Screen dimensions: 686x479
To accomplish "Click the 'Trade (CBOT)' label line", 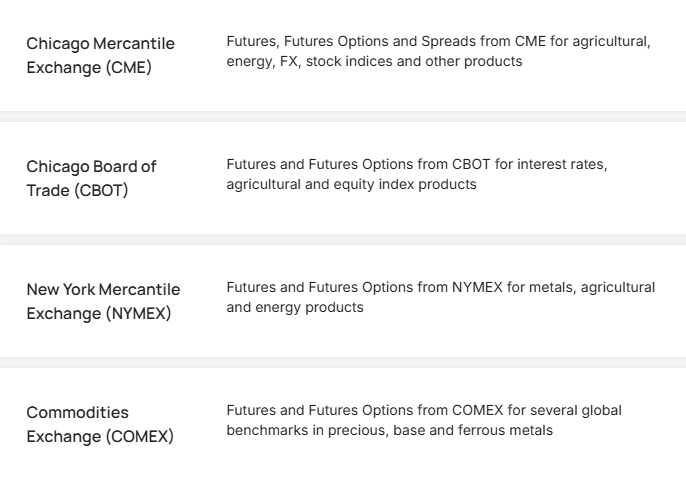I will [77, 191].
